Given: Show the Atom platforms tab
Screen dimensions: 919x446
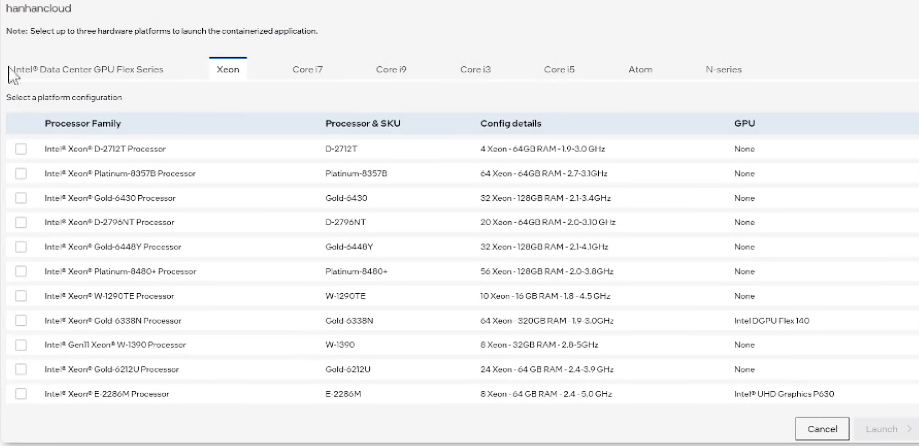Looking at the screenshot, I should [x=640, y=69].
